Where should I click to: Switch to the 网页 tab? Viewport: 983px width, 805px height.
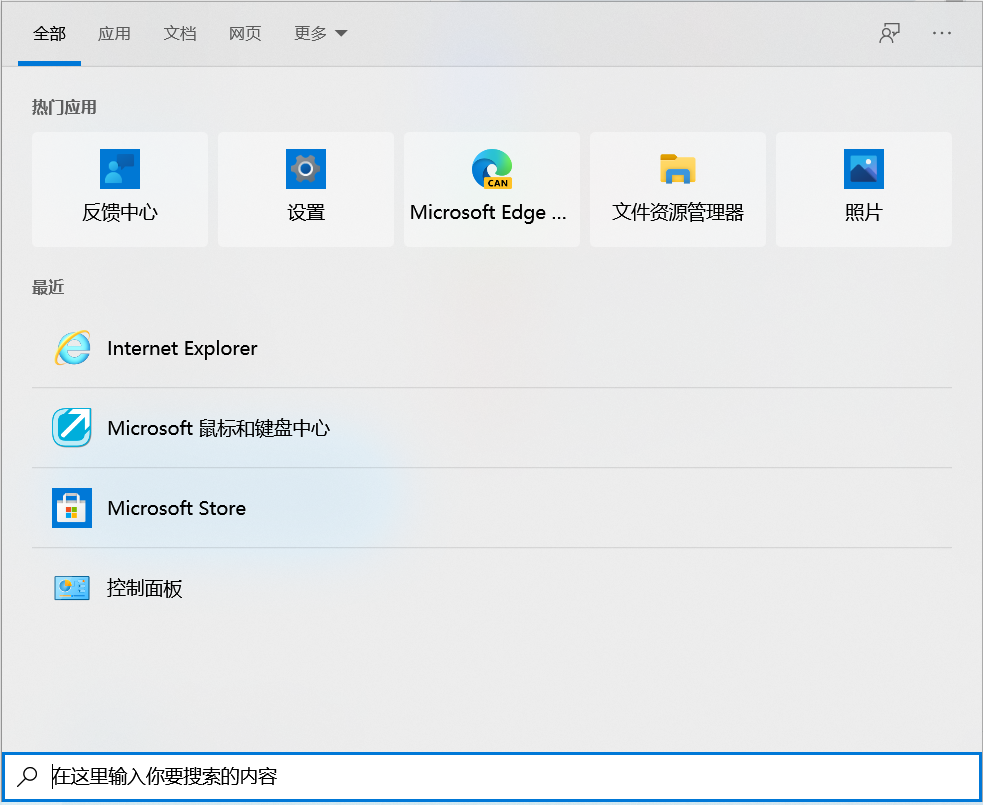(245, 33)
